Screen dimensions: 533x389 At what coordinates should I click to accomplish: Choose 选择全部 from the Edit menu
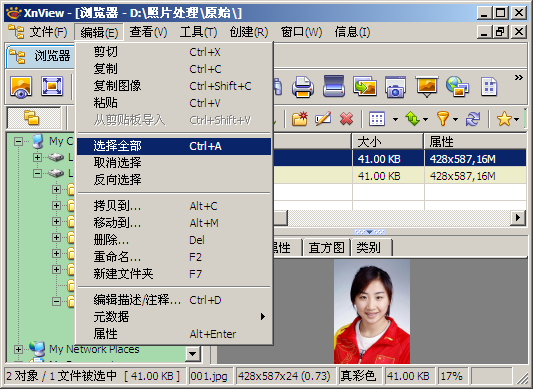tap(174, 146)
